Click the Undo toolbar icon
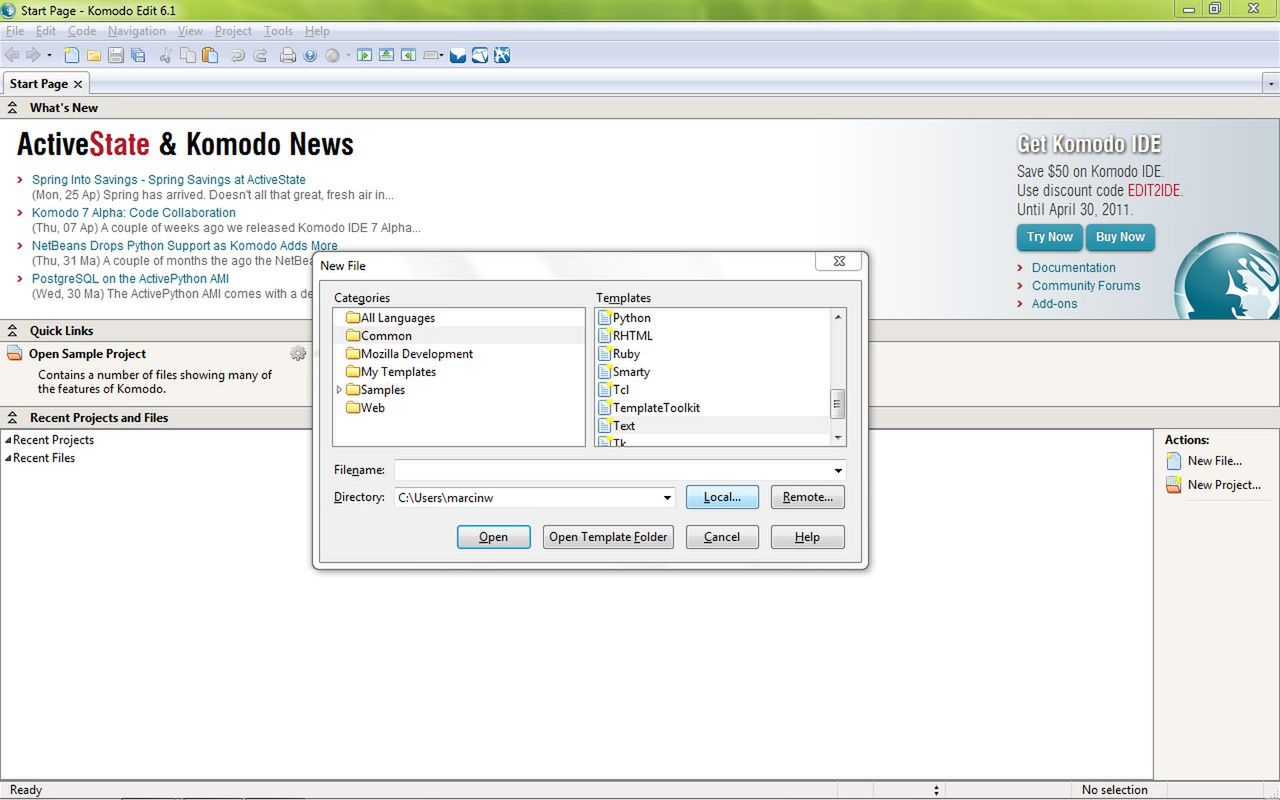The image size is (1280, 800). (238, 56)
